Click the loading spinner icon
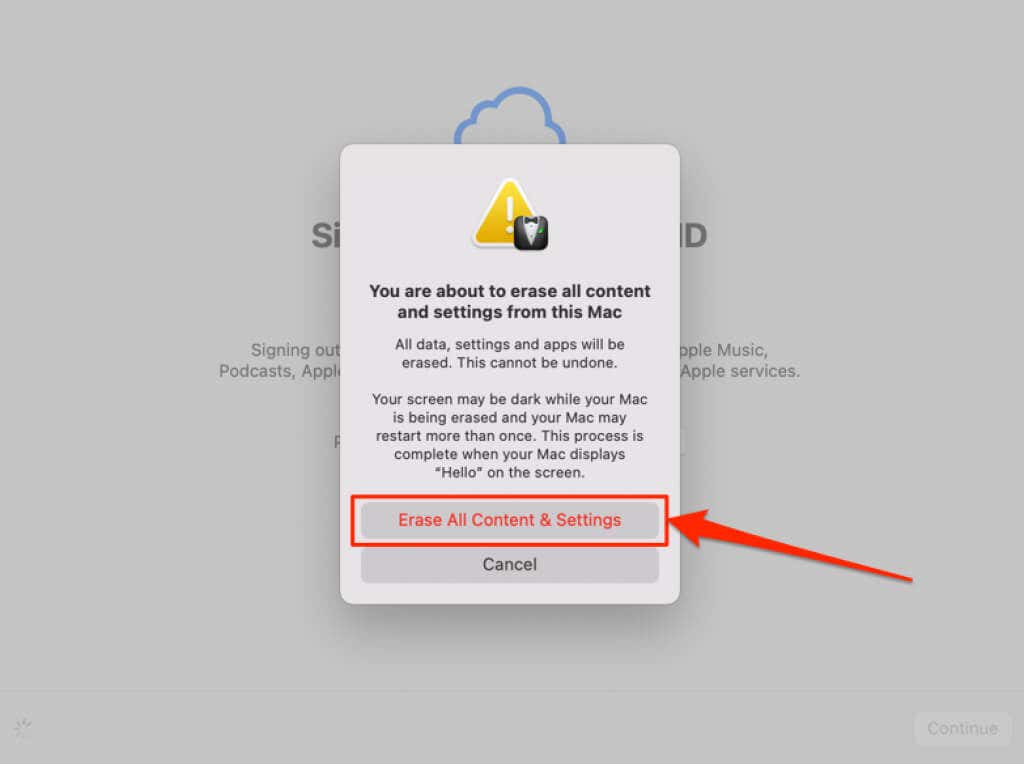The height and width of the screenshot is (764, 1024). tap(23, 727)
